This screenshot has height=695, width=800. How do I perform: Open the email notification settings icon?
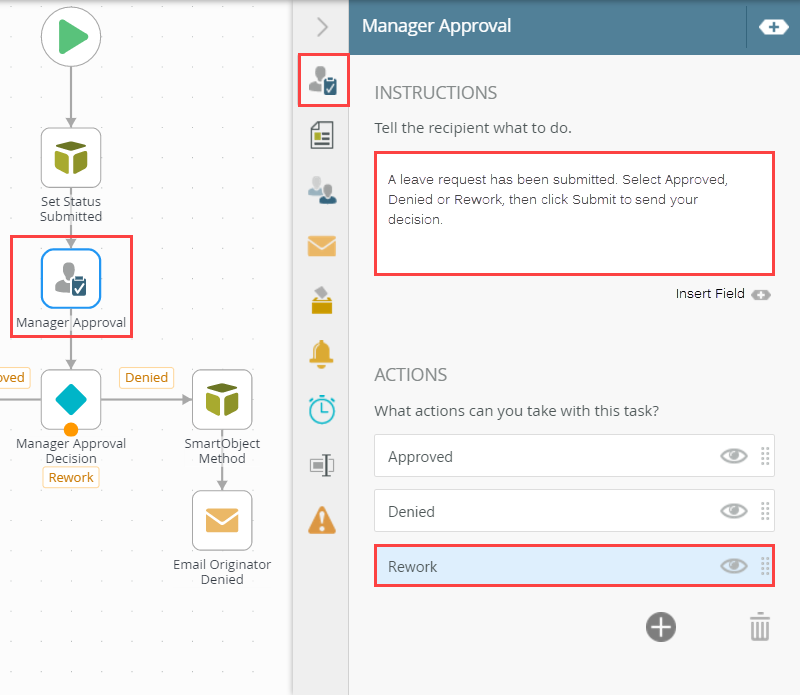[x=322, y=246]
